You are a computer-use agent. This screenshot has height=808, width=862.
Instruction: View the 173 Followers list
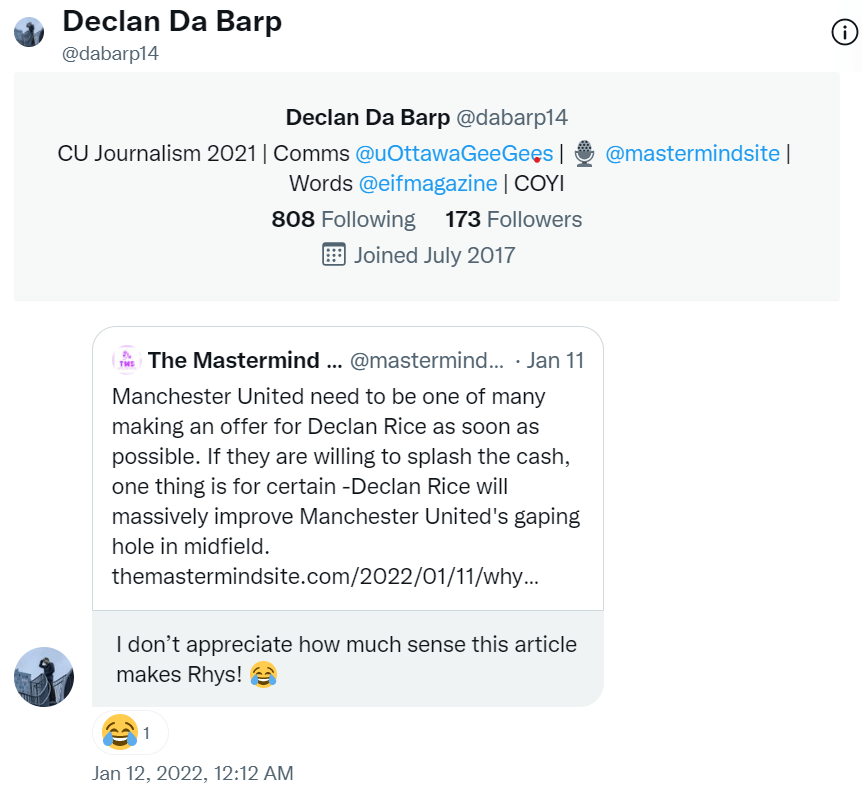tap(513, 219)
